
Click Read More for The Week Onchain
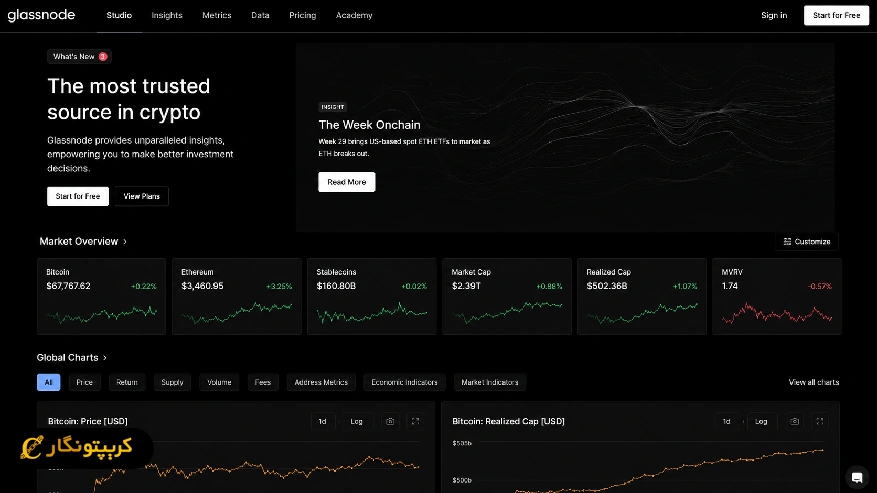347,182
